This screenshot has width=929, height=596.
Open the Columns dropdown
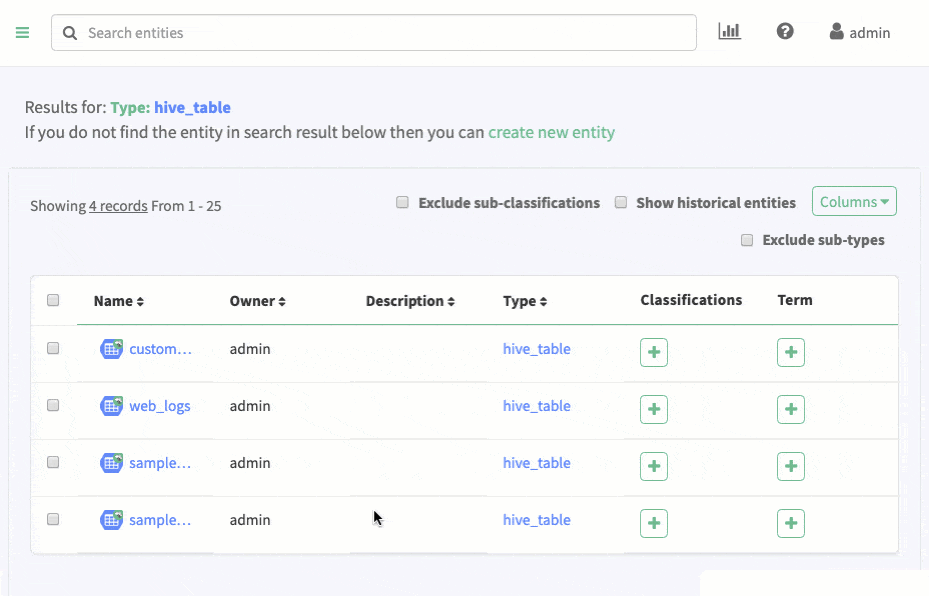pos(853,202)
